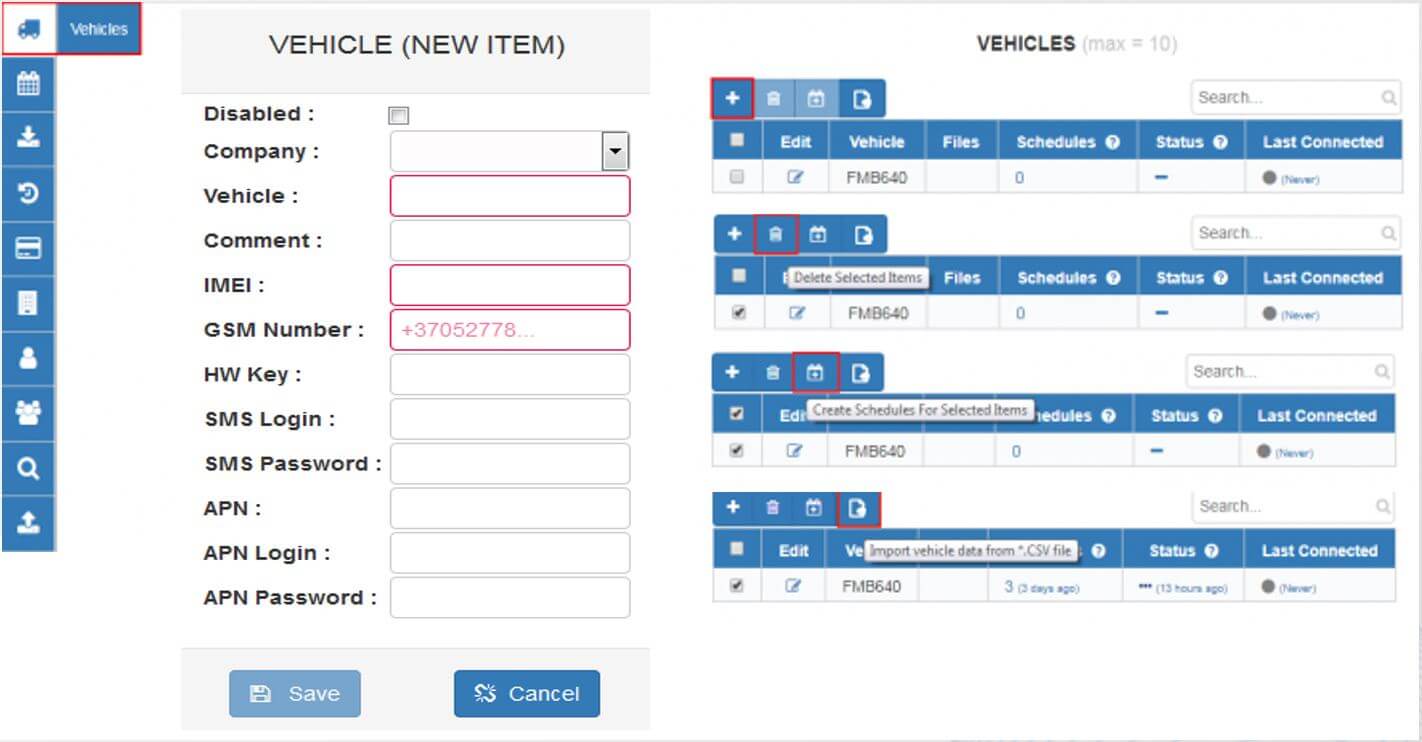The width and height of the screenshot is (1422, 742).
Task: Open history using the clock arrow icon
Action: coord(28,192)
